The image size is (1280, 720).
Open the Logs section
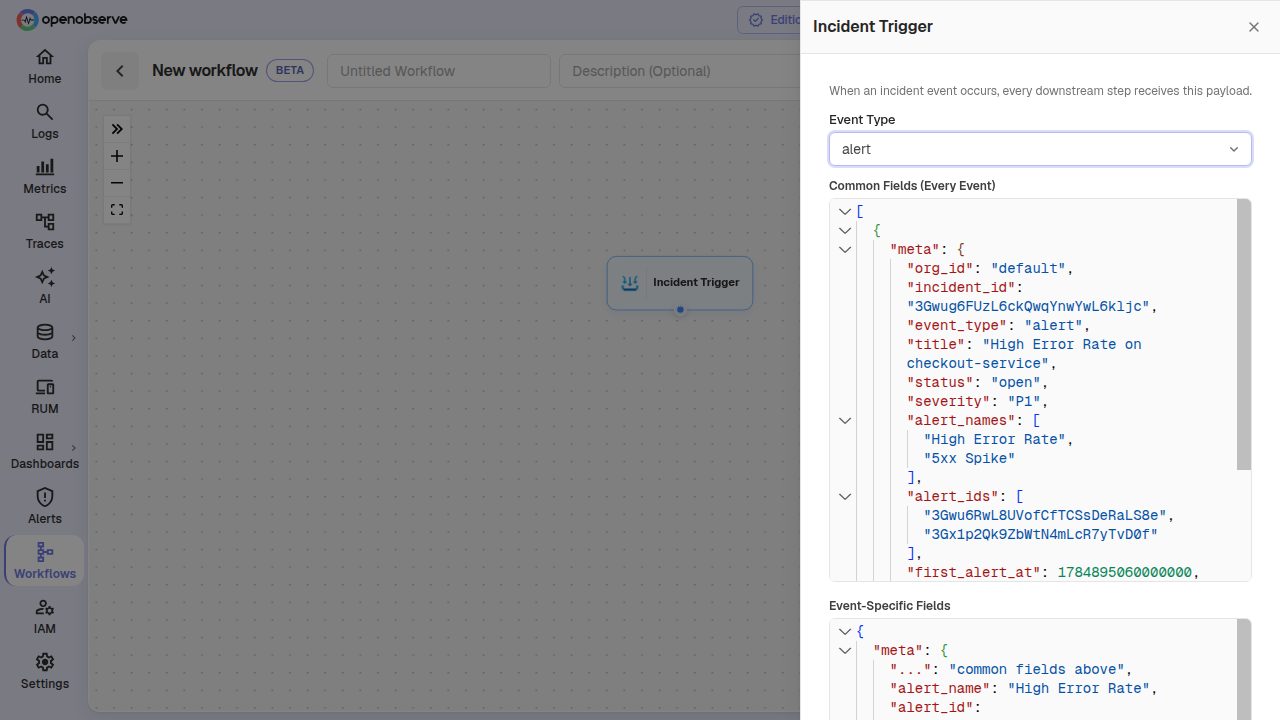[x=44, y=122]
